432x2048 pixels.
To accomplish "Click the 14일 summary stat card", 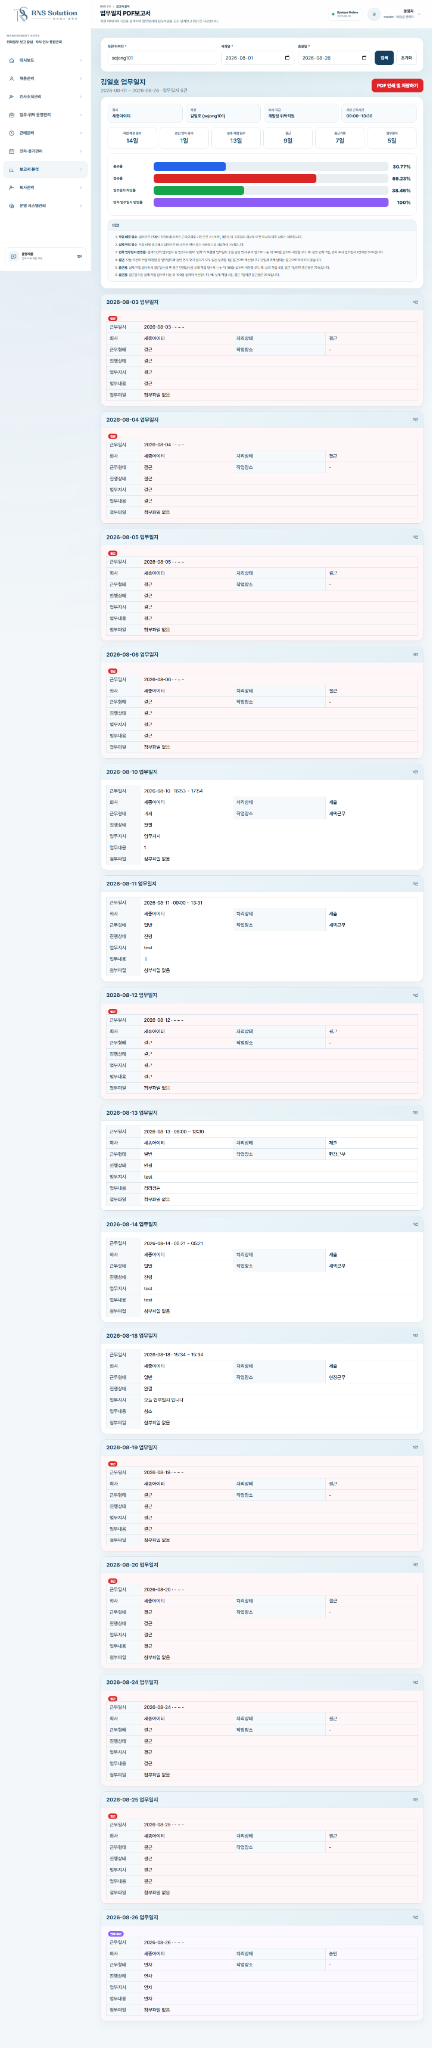I will (x=132, y=138).
